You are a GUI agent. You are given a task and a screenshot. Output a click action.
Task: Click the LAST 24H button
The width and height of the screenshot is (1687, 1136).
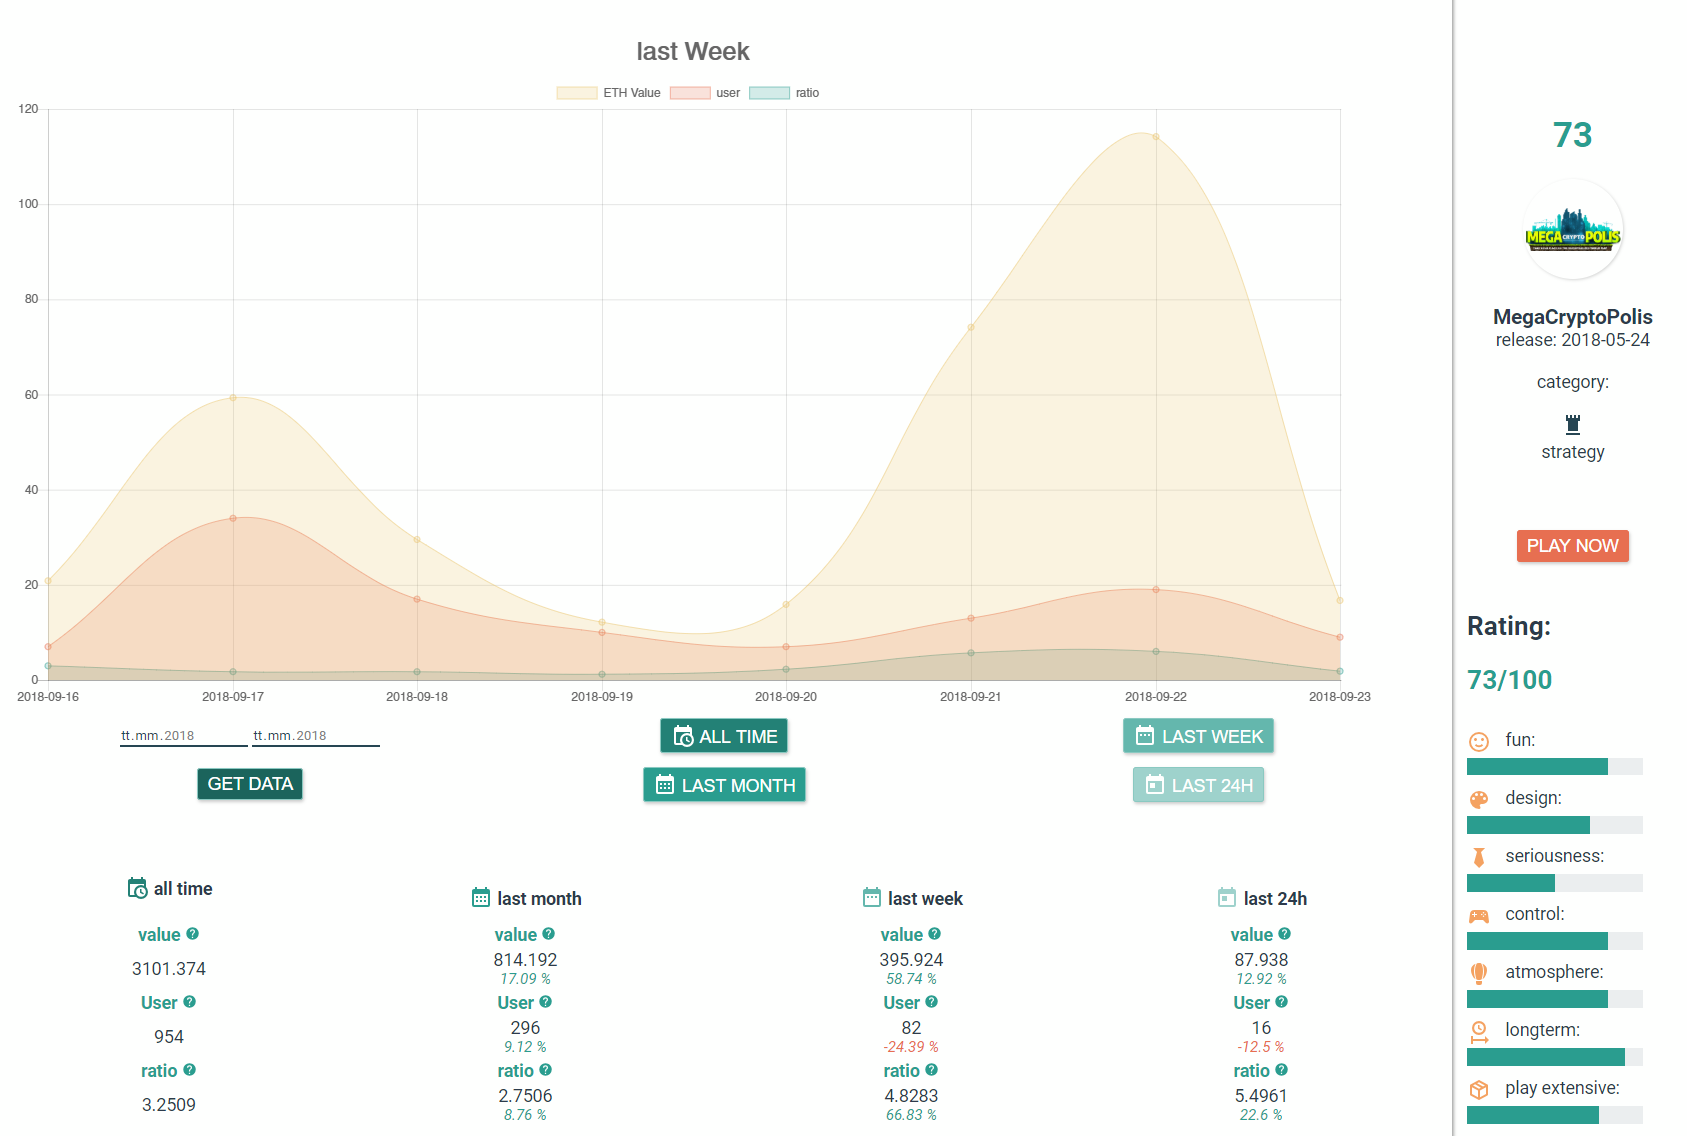tap(1198, 785)
